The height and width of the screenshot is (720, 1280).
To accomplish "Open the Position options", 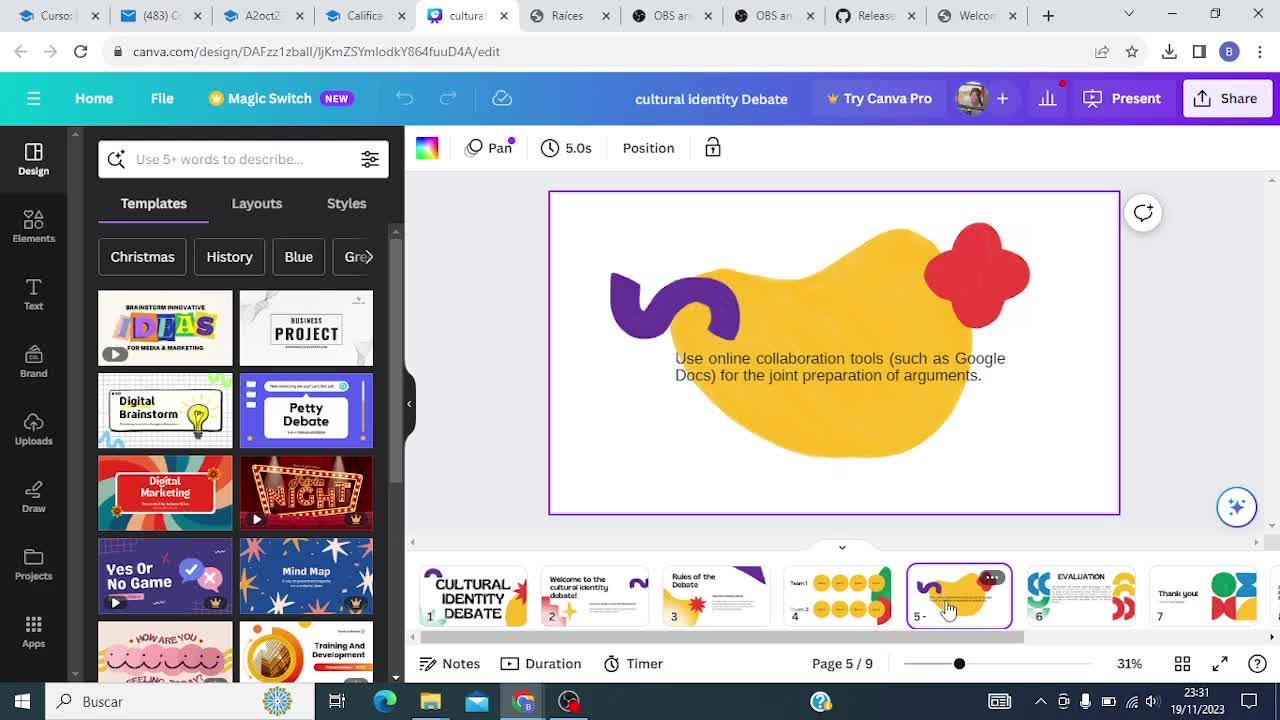I will tap(648, 148).
